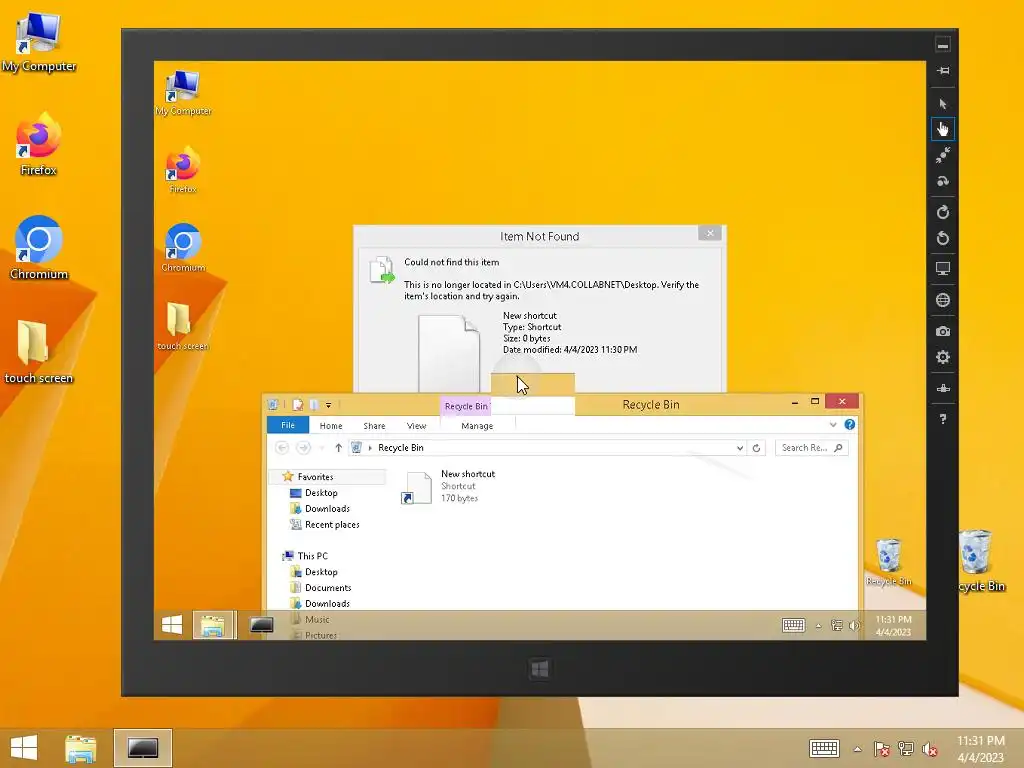Select the mouse pointer mode in simulator toolbar
The image size is (1024, 768).
tap(942, 104)
